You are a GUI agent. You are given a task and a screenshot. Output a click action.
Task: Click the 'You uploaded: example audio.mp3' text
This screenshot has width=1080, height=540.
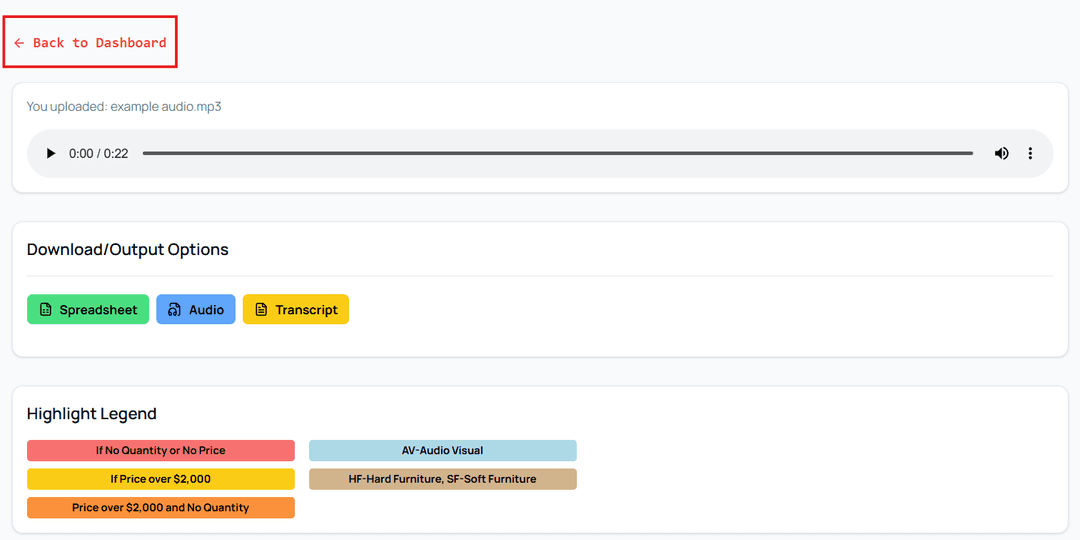(x=124, y=107)
